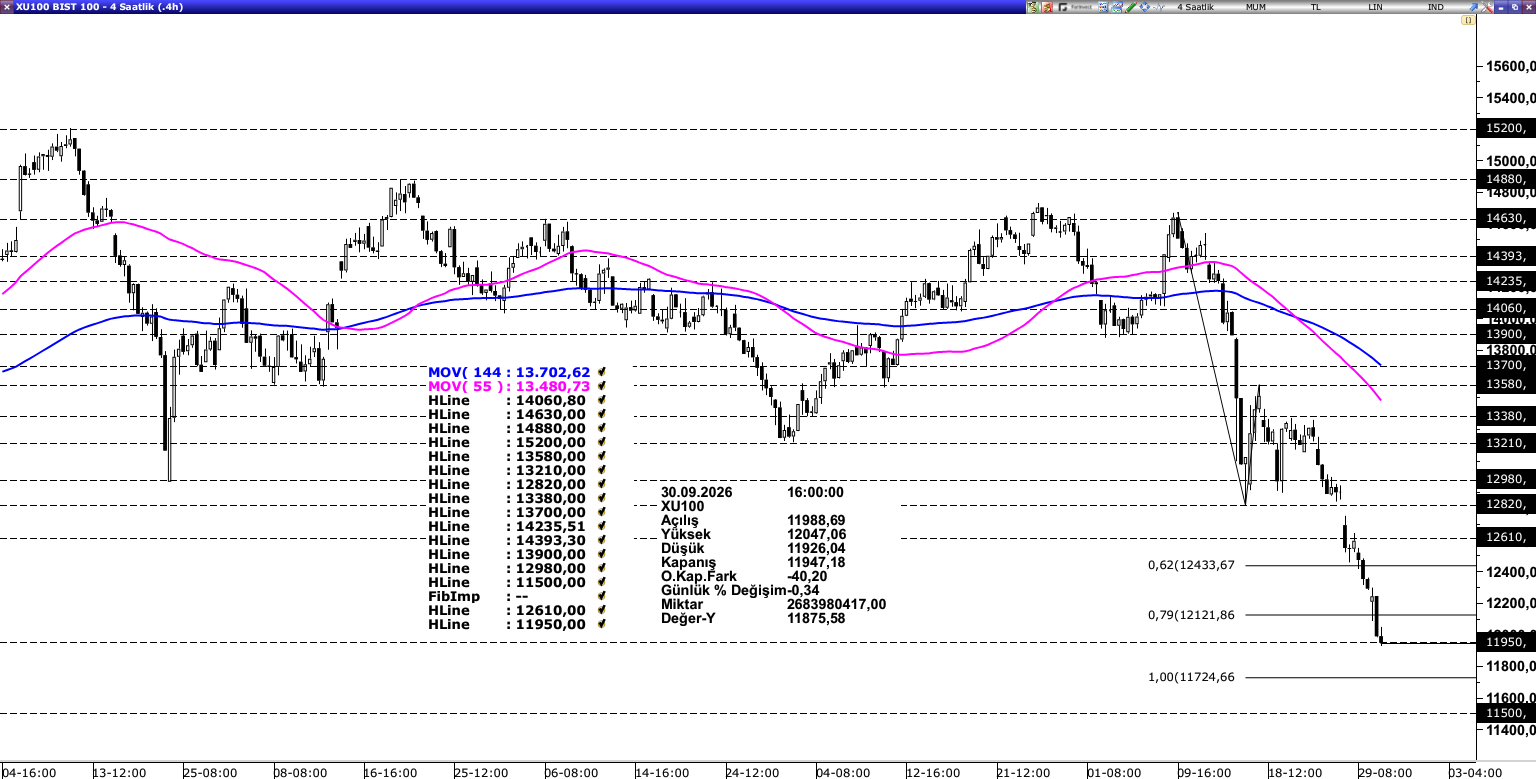Open the 4 Saatlik timeframe selector
This screenshot has height=779, width=1536.
pyautogui.click(x=1195, y=7)
